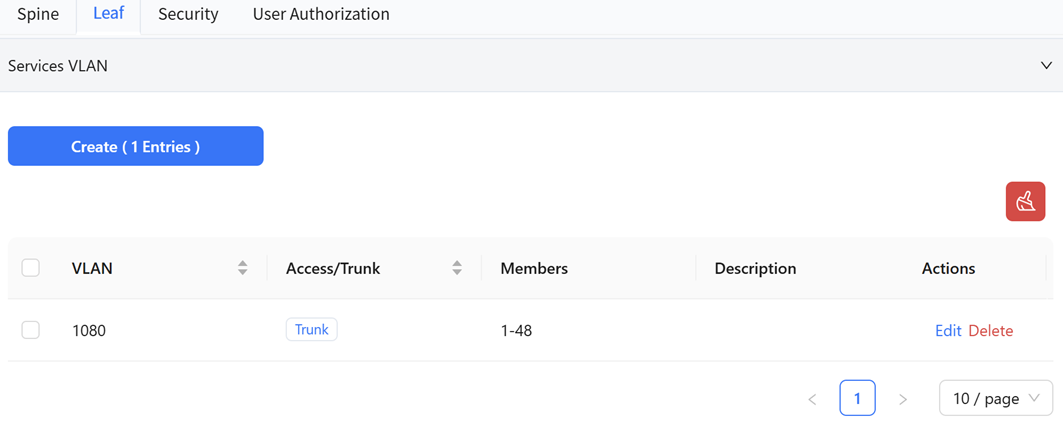Go to the previous page arrow
Screen dimensions: 1063x421
click(x=812, y=399)
